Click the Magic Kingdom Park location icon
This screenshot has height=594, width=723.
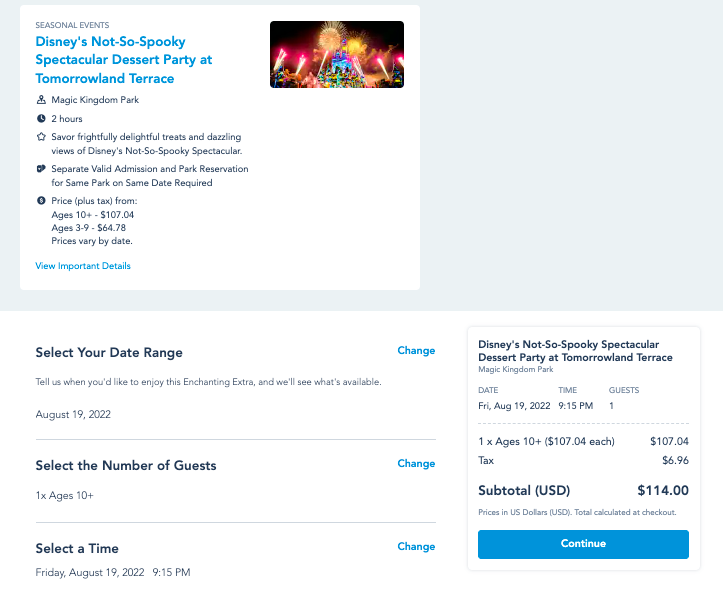(x=41, y=100)
